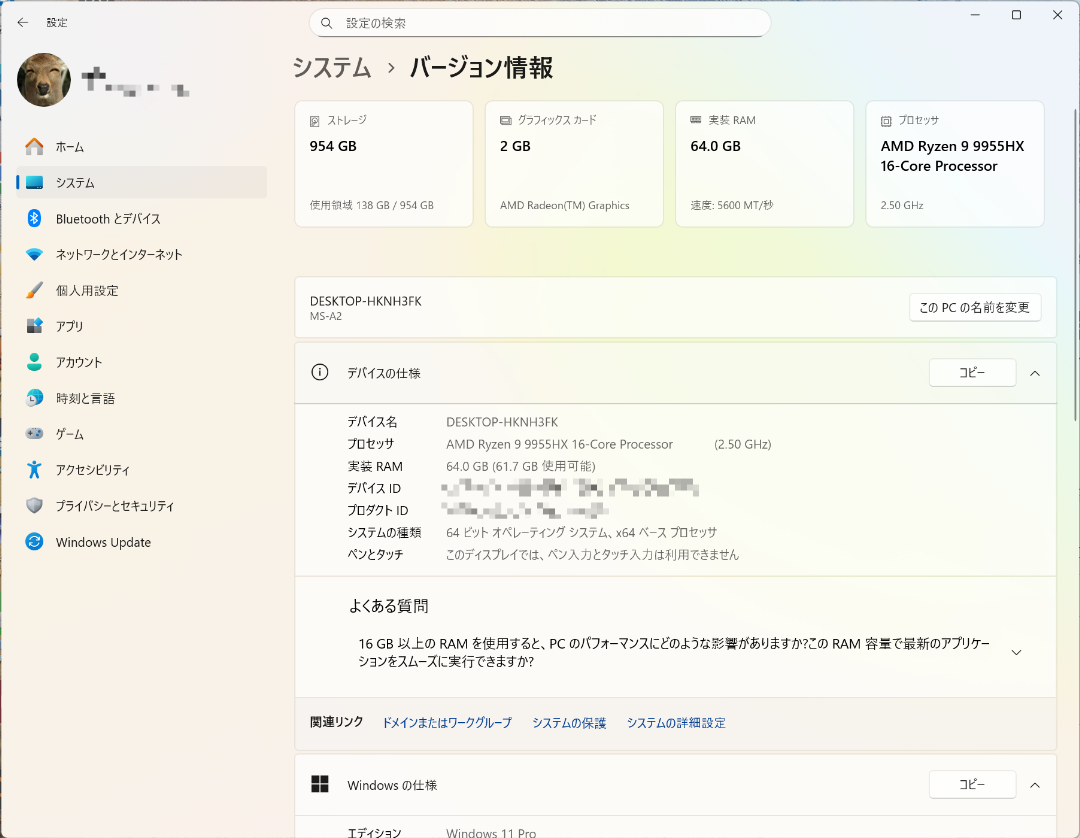Expand the 16 GB RAM FAQ question
Viewport: 1080px width, 838px height.
click(x=1016, y=652)
